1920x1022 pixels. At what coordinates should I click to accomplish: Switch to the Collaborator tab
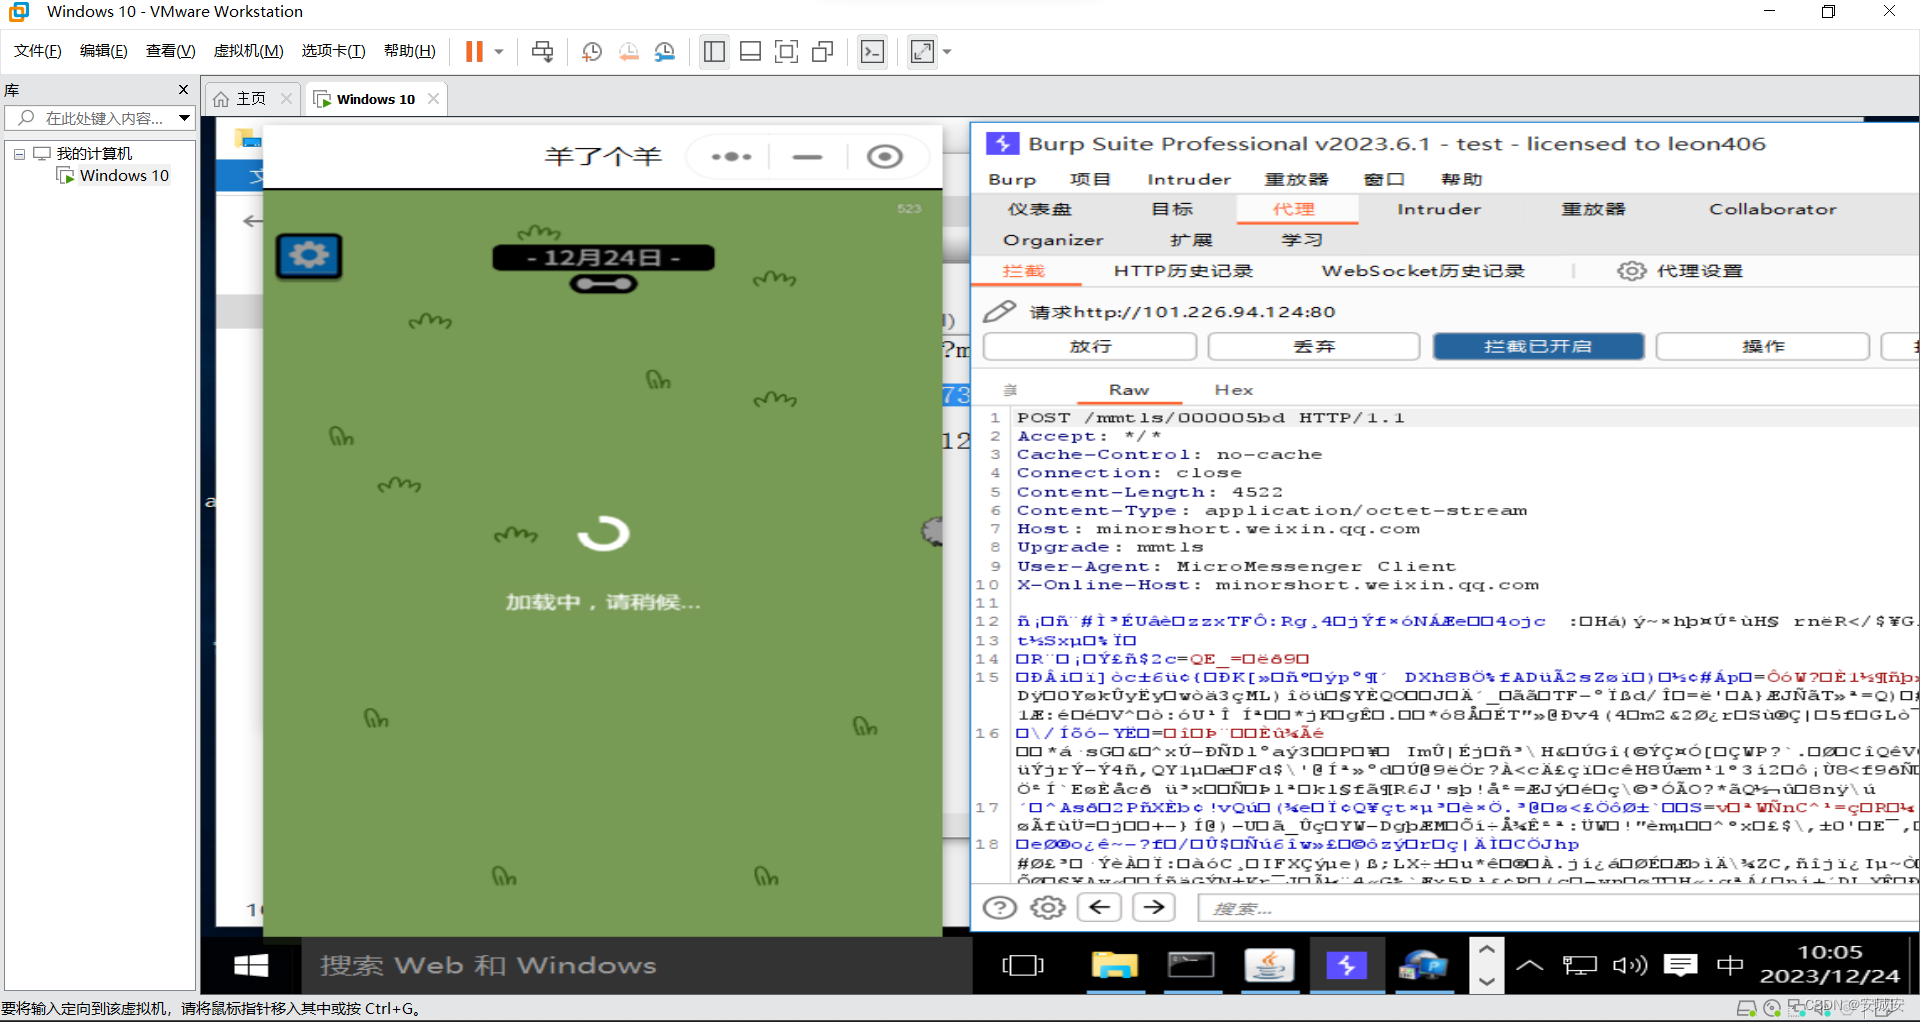click(1772, 210)
